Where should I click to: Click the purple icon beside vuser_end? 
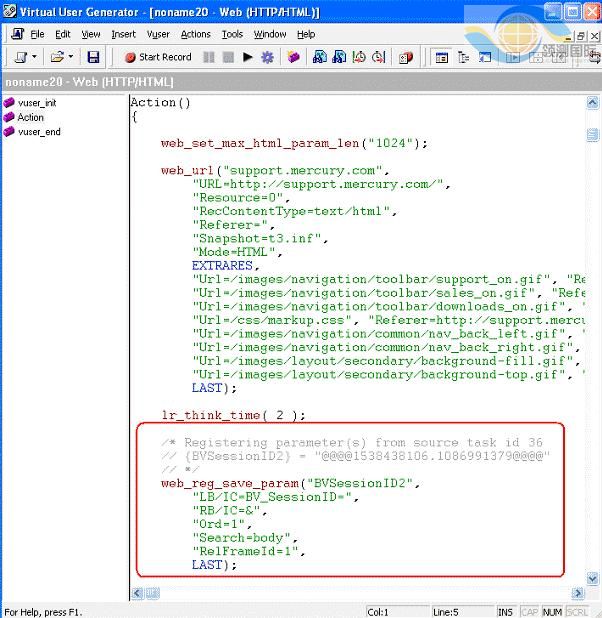tap(9, 132)
